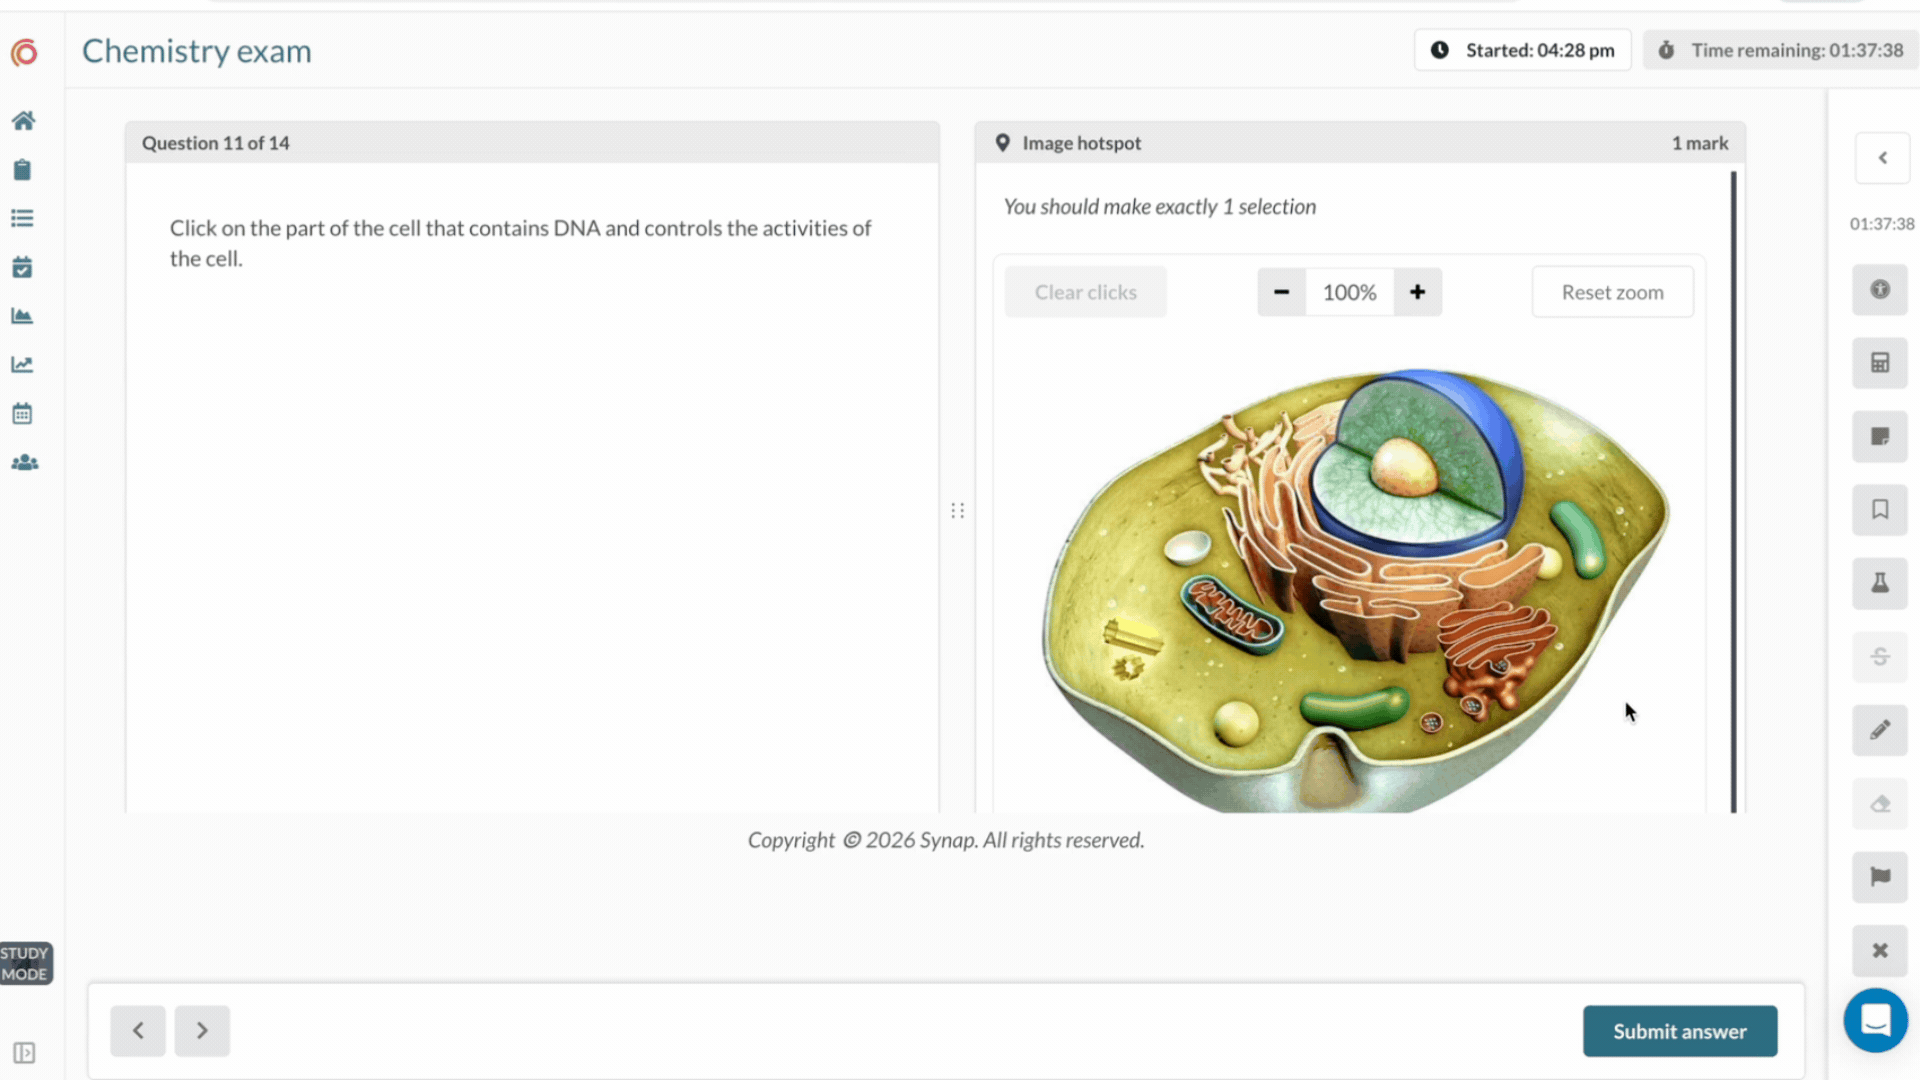Flag this question with the flag icon

pos(1880,877)
